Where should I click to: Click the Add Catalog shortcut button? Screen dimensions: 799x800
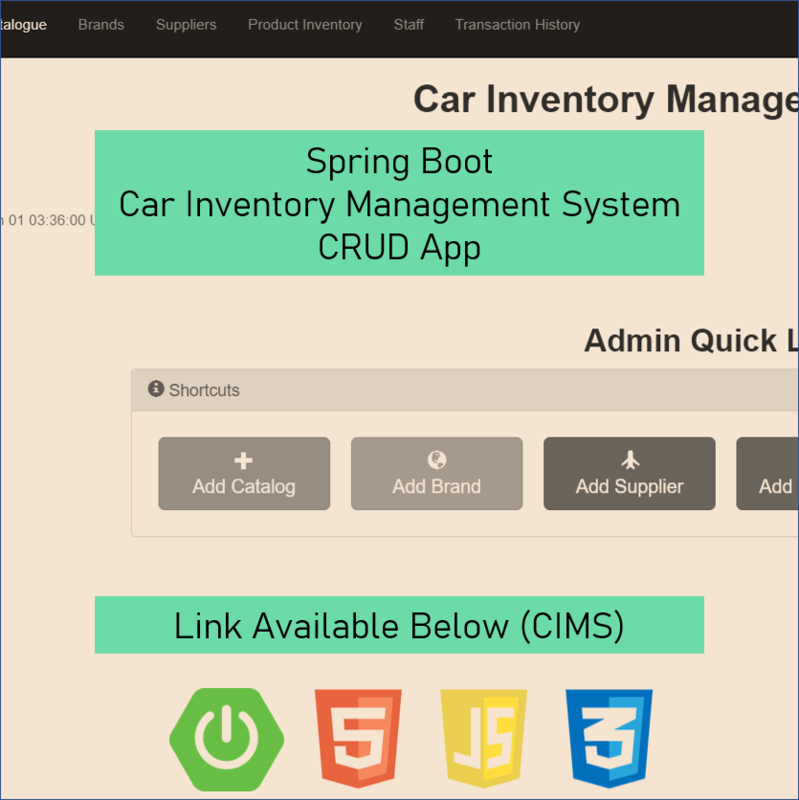tap(244, 473)
